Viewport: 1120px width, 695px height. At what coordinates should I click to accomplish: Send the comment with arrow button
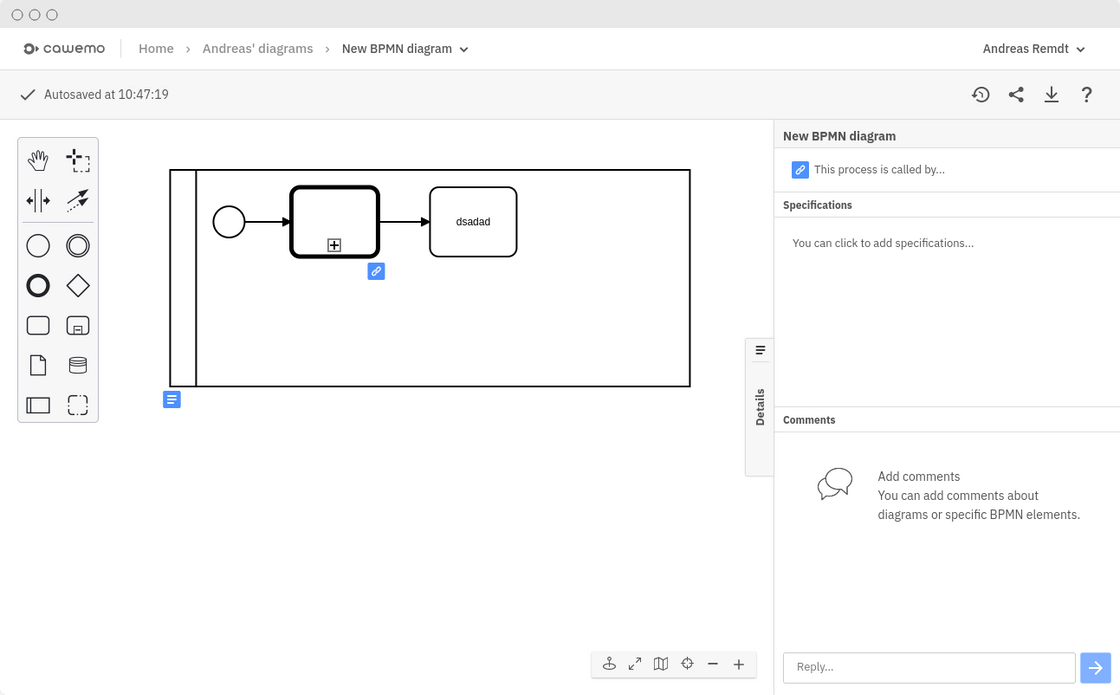coord(1096,667)
